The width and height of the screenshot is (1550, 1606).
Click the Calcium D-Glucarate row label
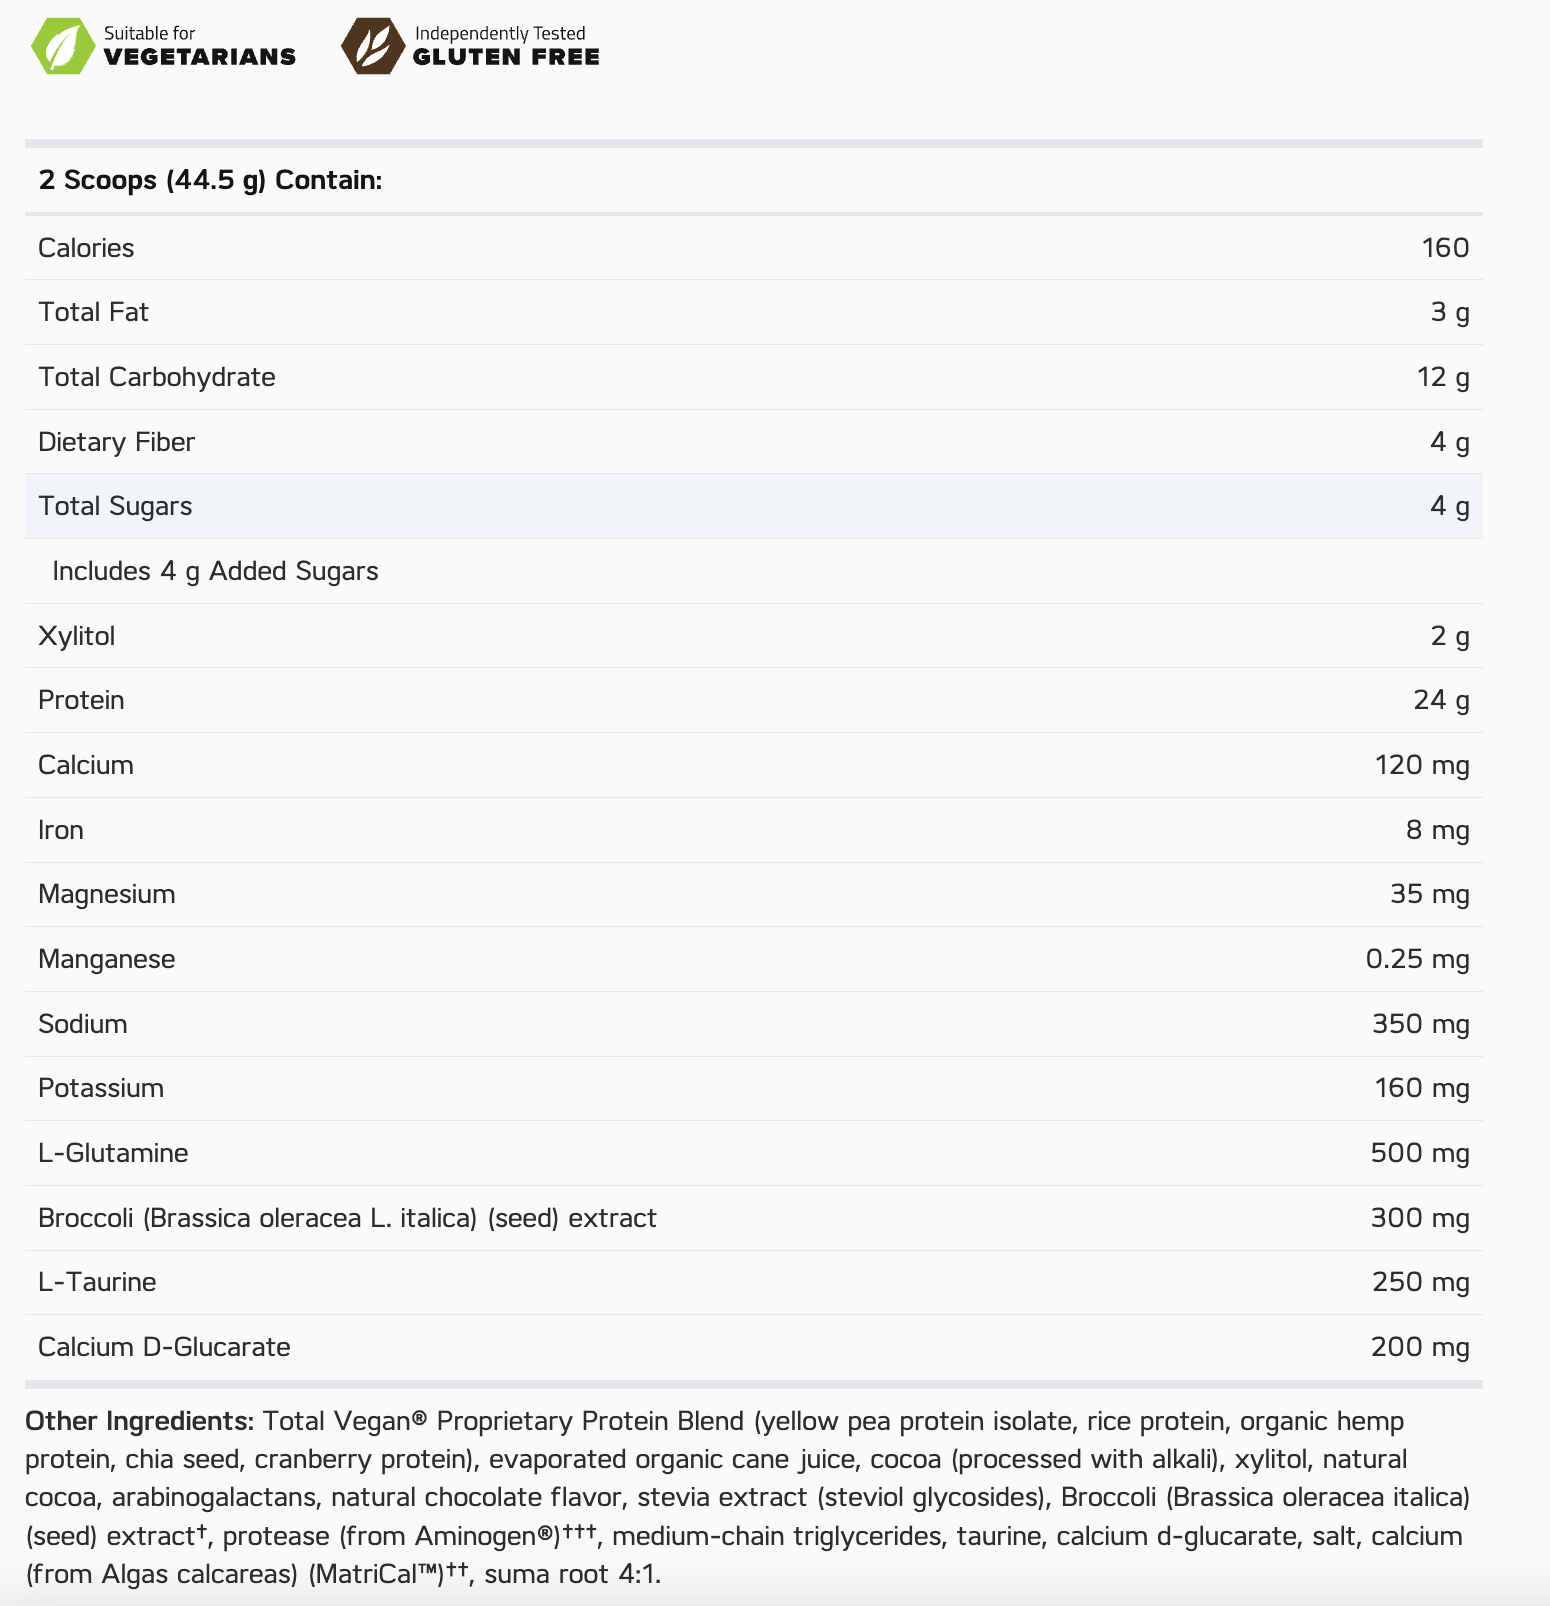coord(164,1347)
